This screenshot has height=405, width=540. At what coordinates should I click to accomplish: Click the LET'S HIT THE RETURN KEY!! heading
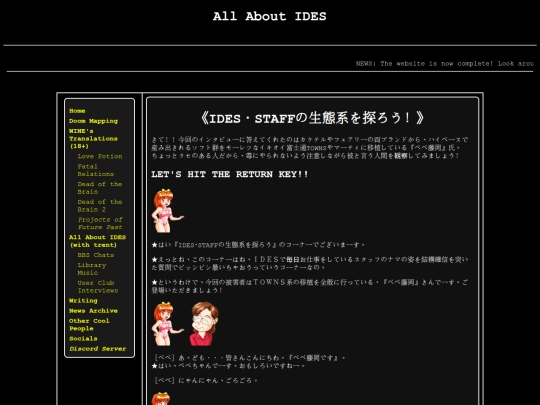tap(230, 174)
